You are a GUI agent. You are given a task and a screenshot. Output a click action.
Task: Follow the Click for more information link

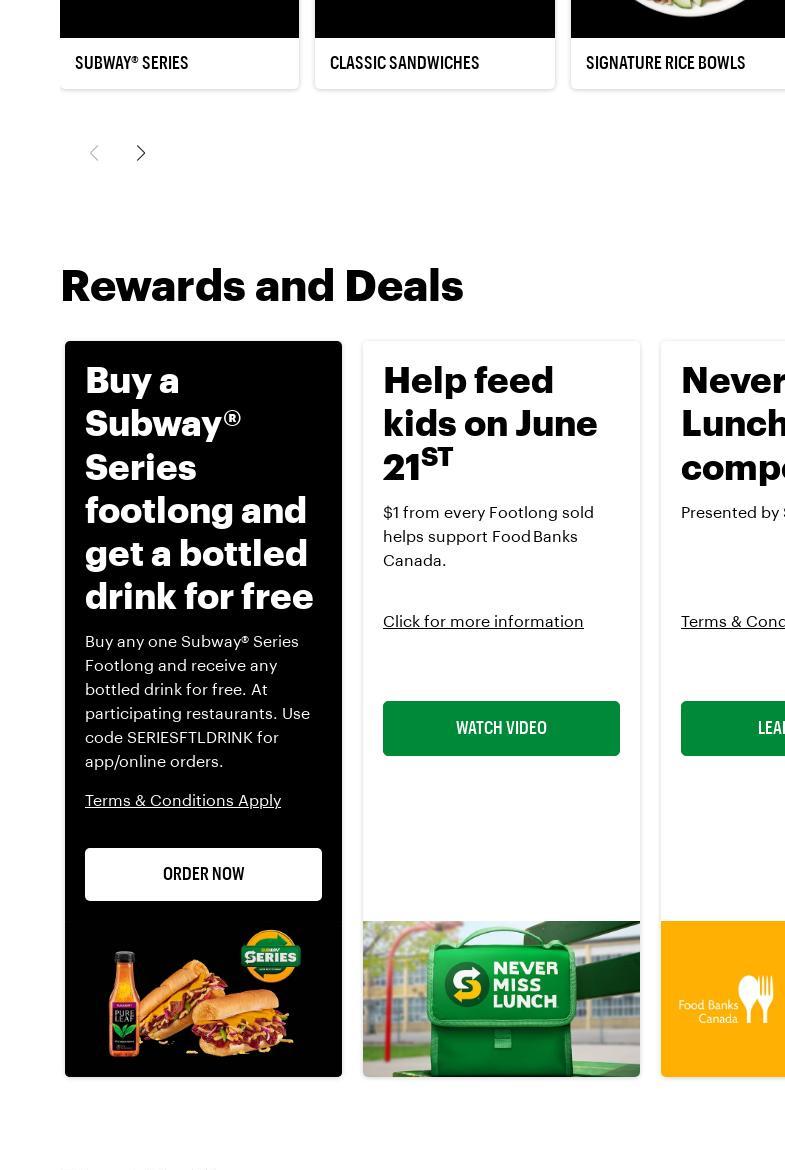coord(483,621)
